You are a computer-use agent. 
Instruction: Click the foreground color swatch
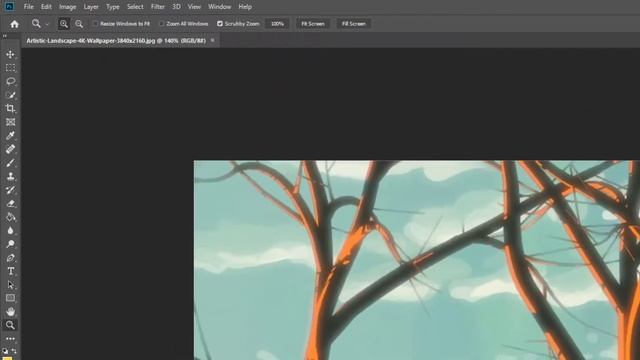tap(7, 358)
